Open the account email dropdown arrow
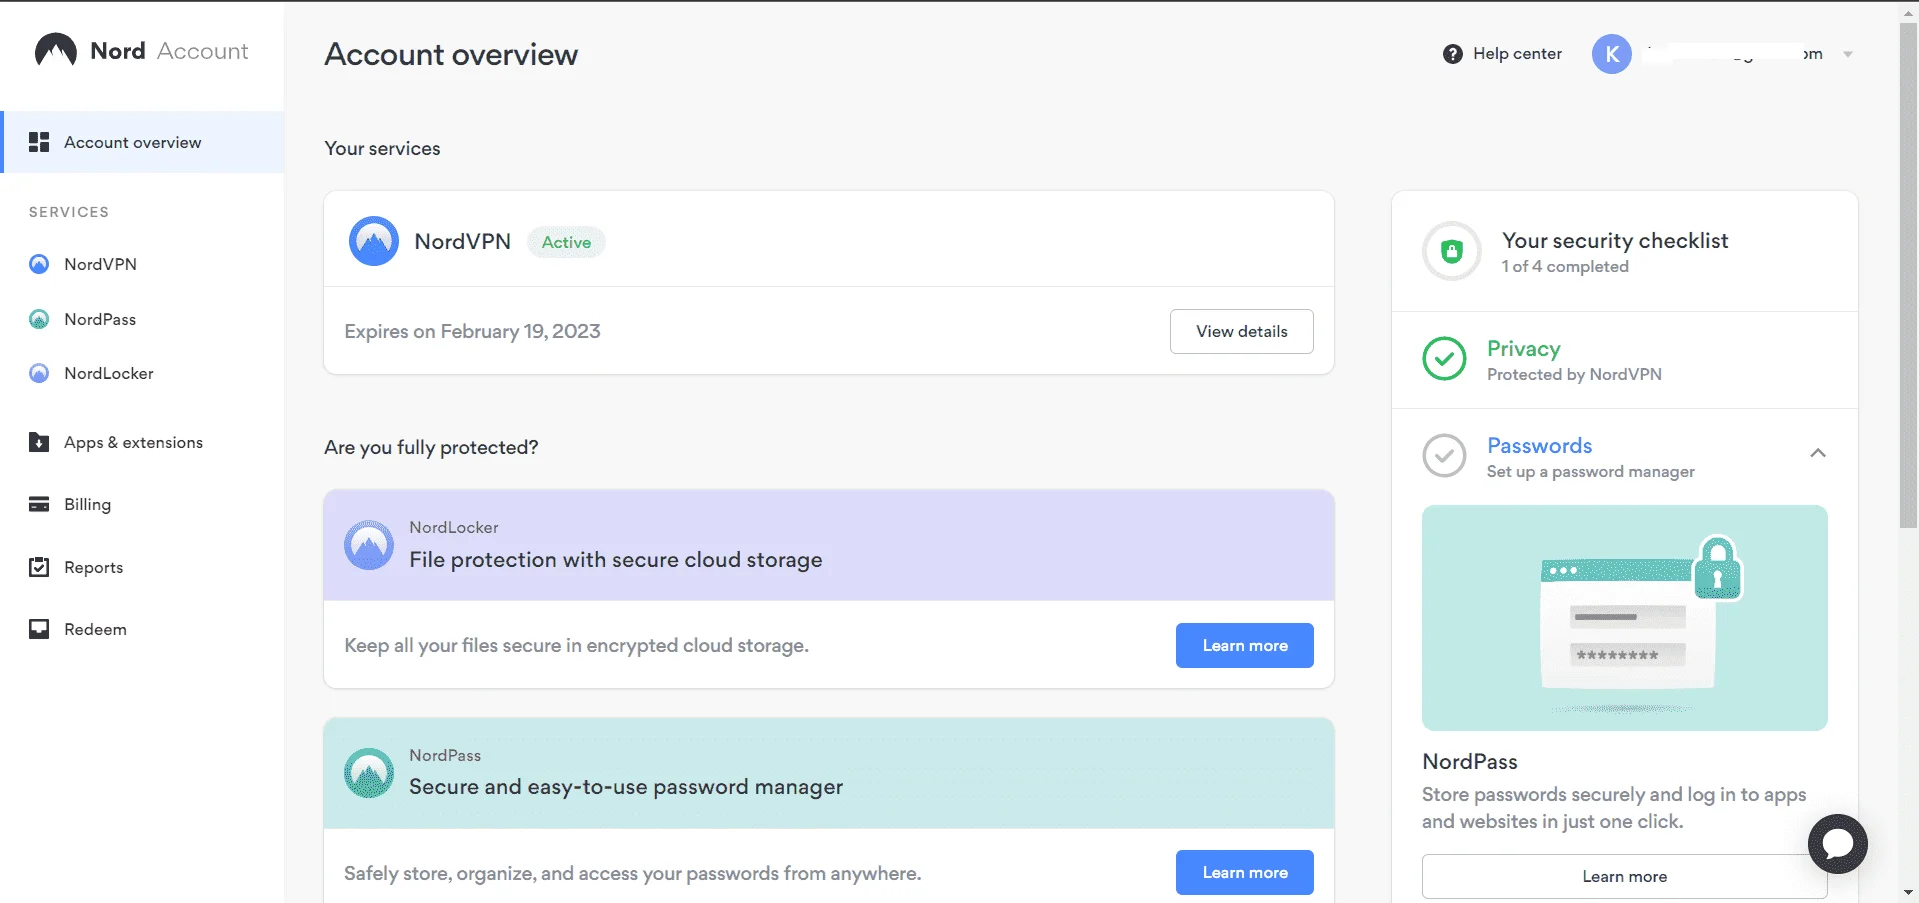The height and width of the screenshot is (903, 1919). pyautogui.click(x=1848, y=54)
